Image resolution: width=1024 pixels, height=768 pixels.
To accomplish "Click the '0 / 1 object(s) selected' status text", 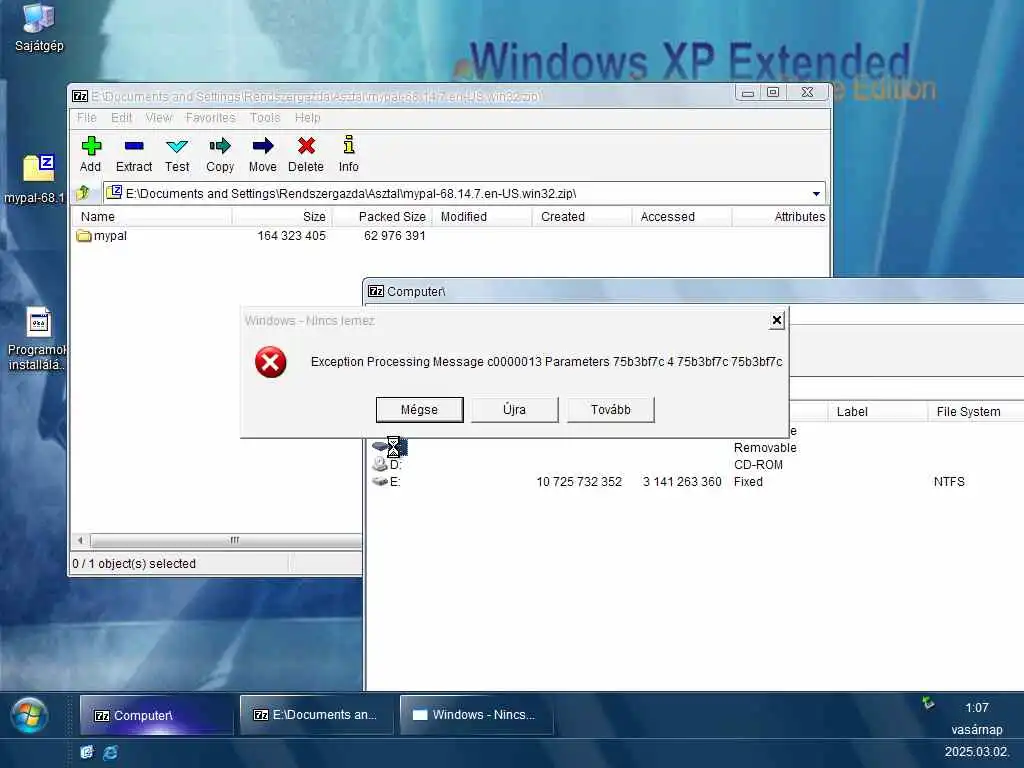I will point(134,564).
